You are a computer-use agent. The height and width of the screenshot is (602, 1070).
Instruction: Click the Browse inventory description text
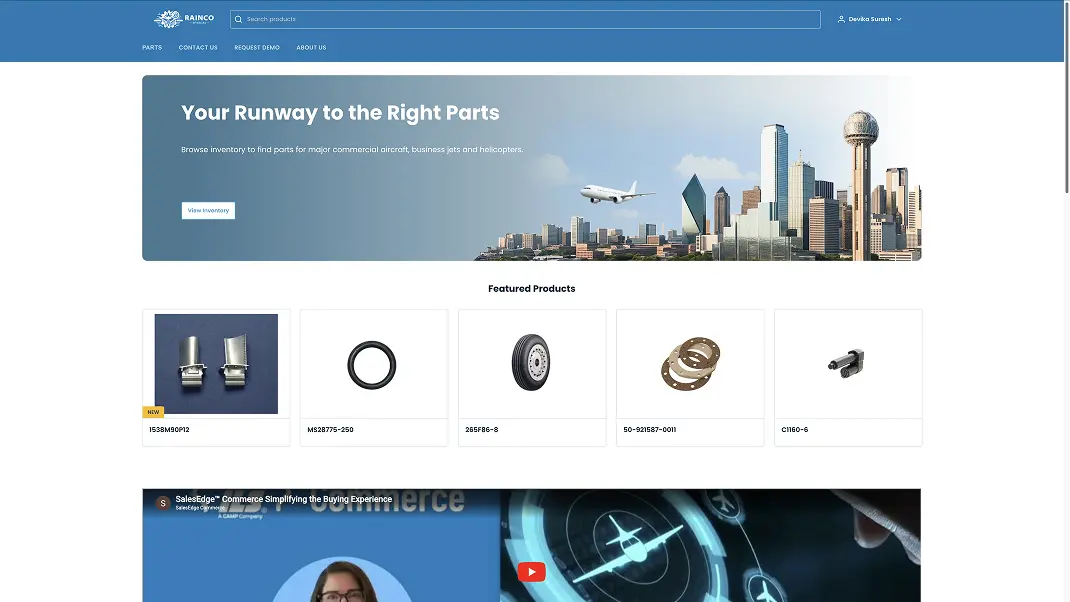pos(352,149)
